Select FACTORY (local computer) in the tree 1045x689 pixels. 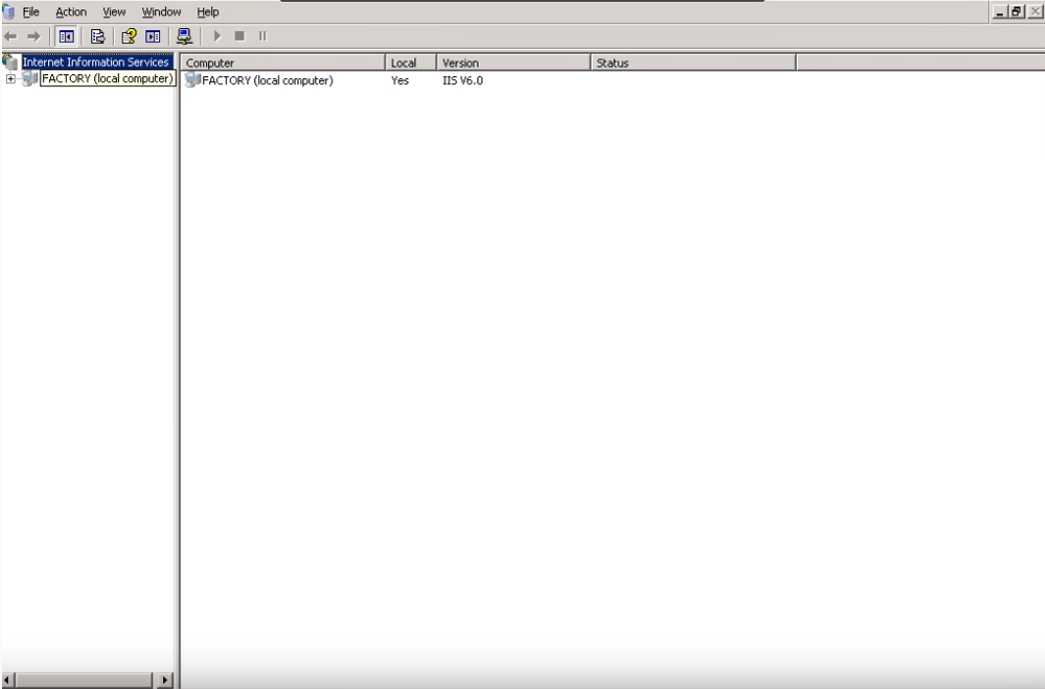[x=107, y=79]
